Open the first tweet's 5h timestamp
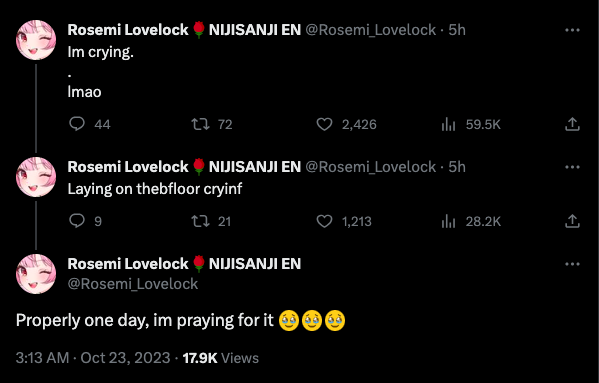The height and width of the screenshot is (383, 599). [457, 30]
